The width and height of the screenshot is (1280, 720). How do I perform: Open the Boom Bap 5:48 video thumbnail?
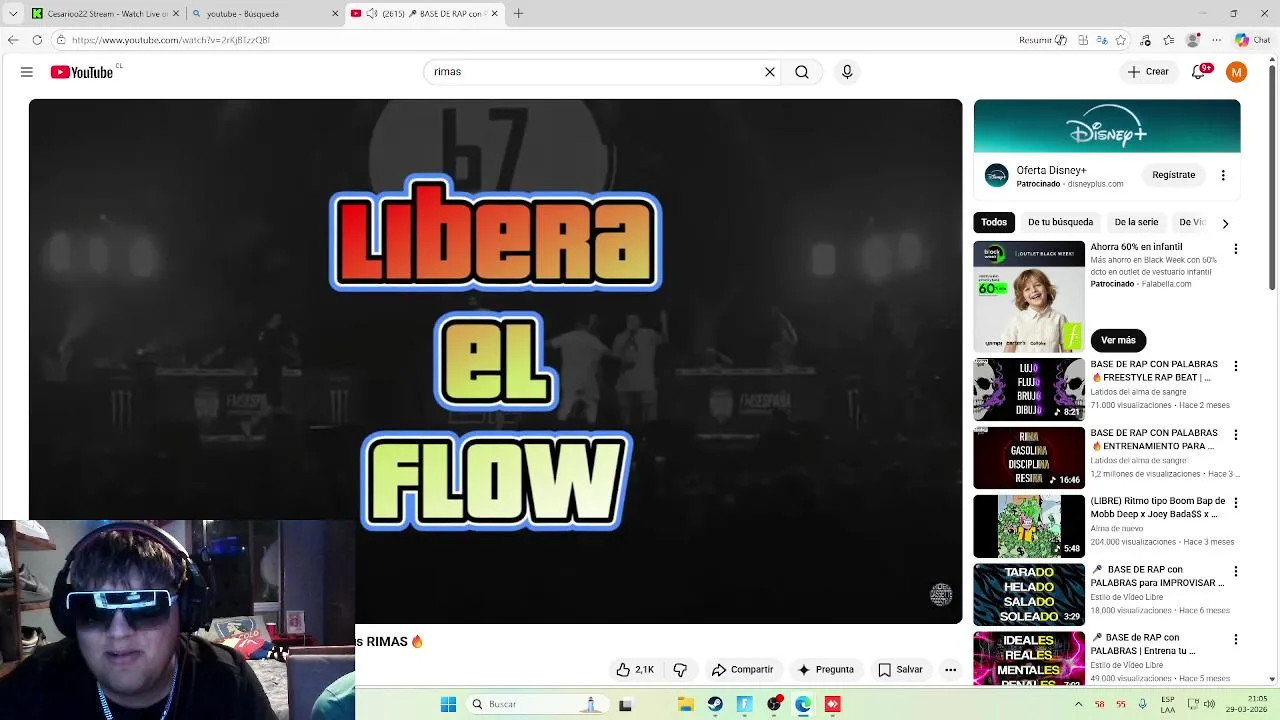pyautogui.click(x=1029, y=526)
